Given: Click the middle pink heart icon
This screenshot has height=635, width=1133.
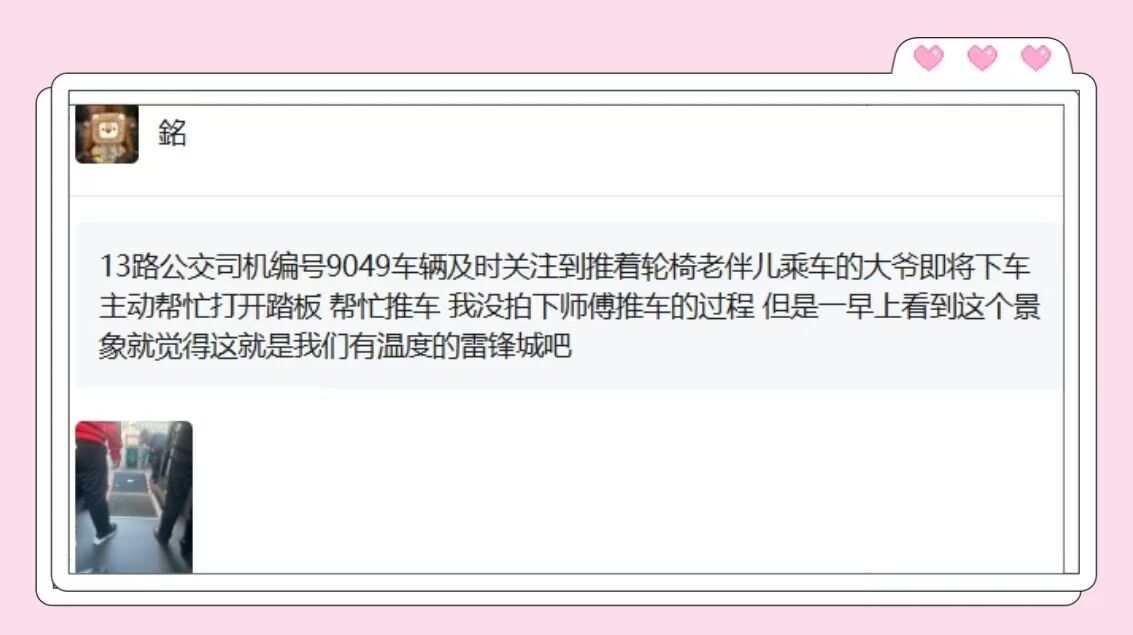Looking at the screenshot, I should pyautogui.click(x=982, y=57).
